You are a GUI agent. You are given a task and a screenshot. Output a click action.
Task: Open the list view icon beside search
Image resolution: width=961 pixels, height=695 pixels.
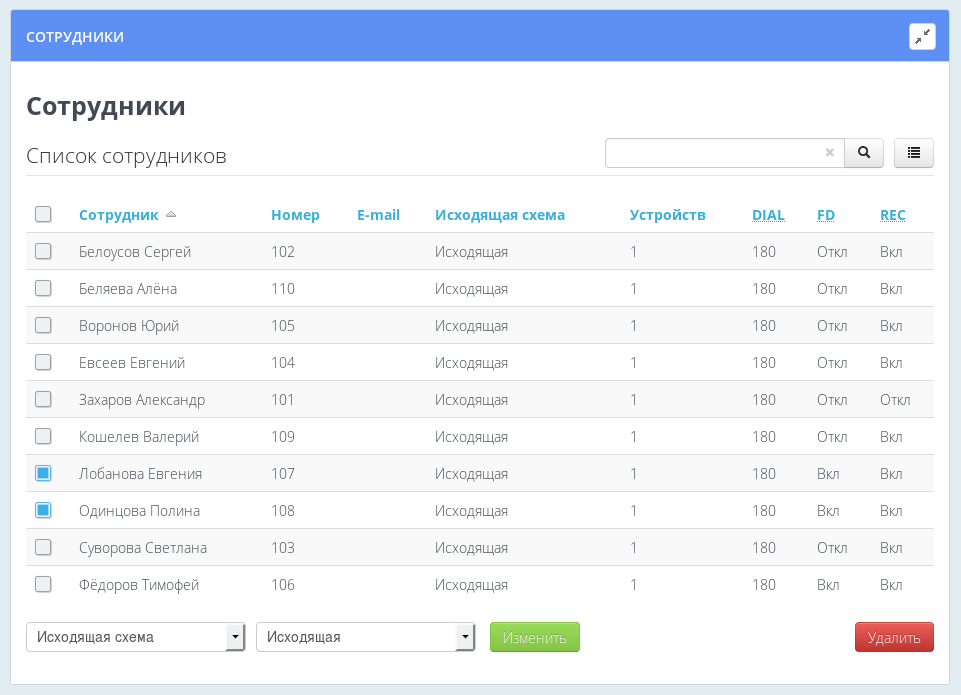pos(913,153)
